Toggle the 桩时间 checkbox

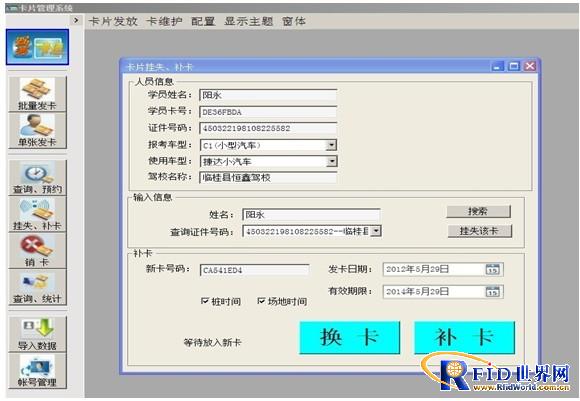[205, 301]
